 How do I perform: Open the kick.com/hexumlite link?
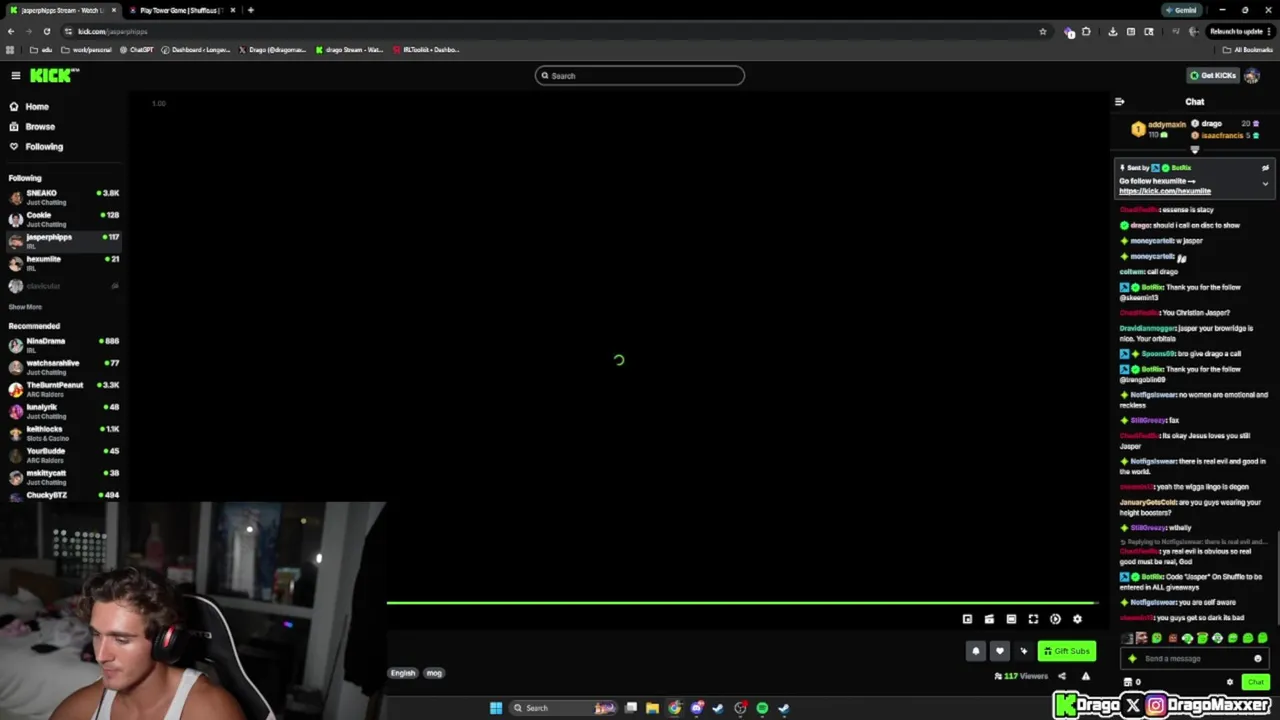click(x=1165, y=191)
